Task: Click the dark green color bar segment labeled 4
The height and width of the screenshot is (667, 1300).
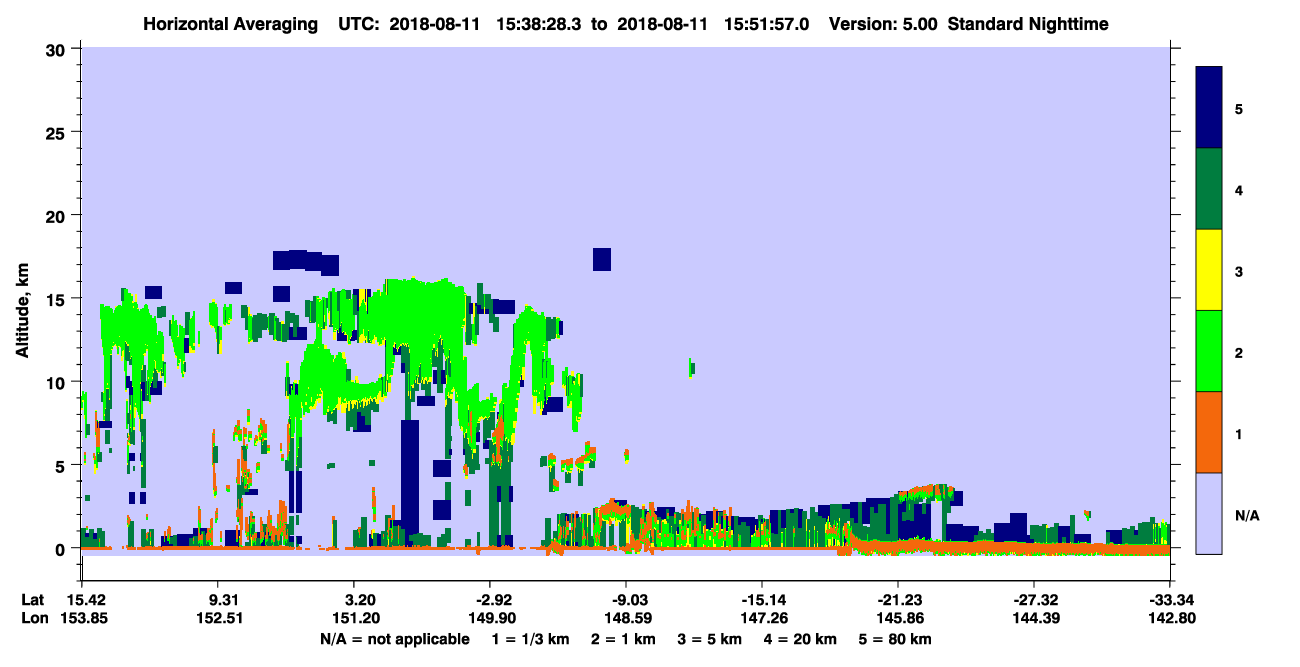Action: (1209, 189)
